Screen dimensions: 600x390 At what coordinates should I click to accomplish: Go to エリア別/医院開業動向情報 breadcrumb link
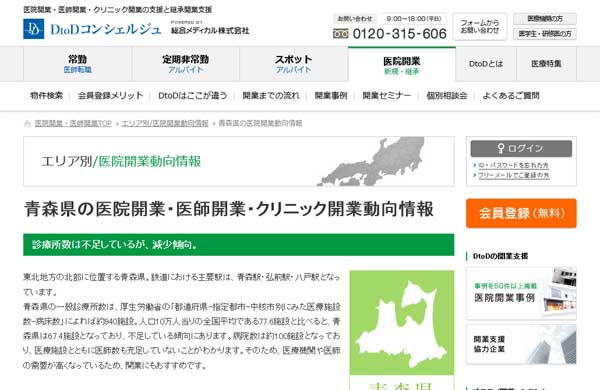click(165, 124)
